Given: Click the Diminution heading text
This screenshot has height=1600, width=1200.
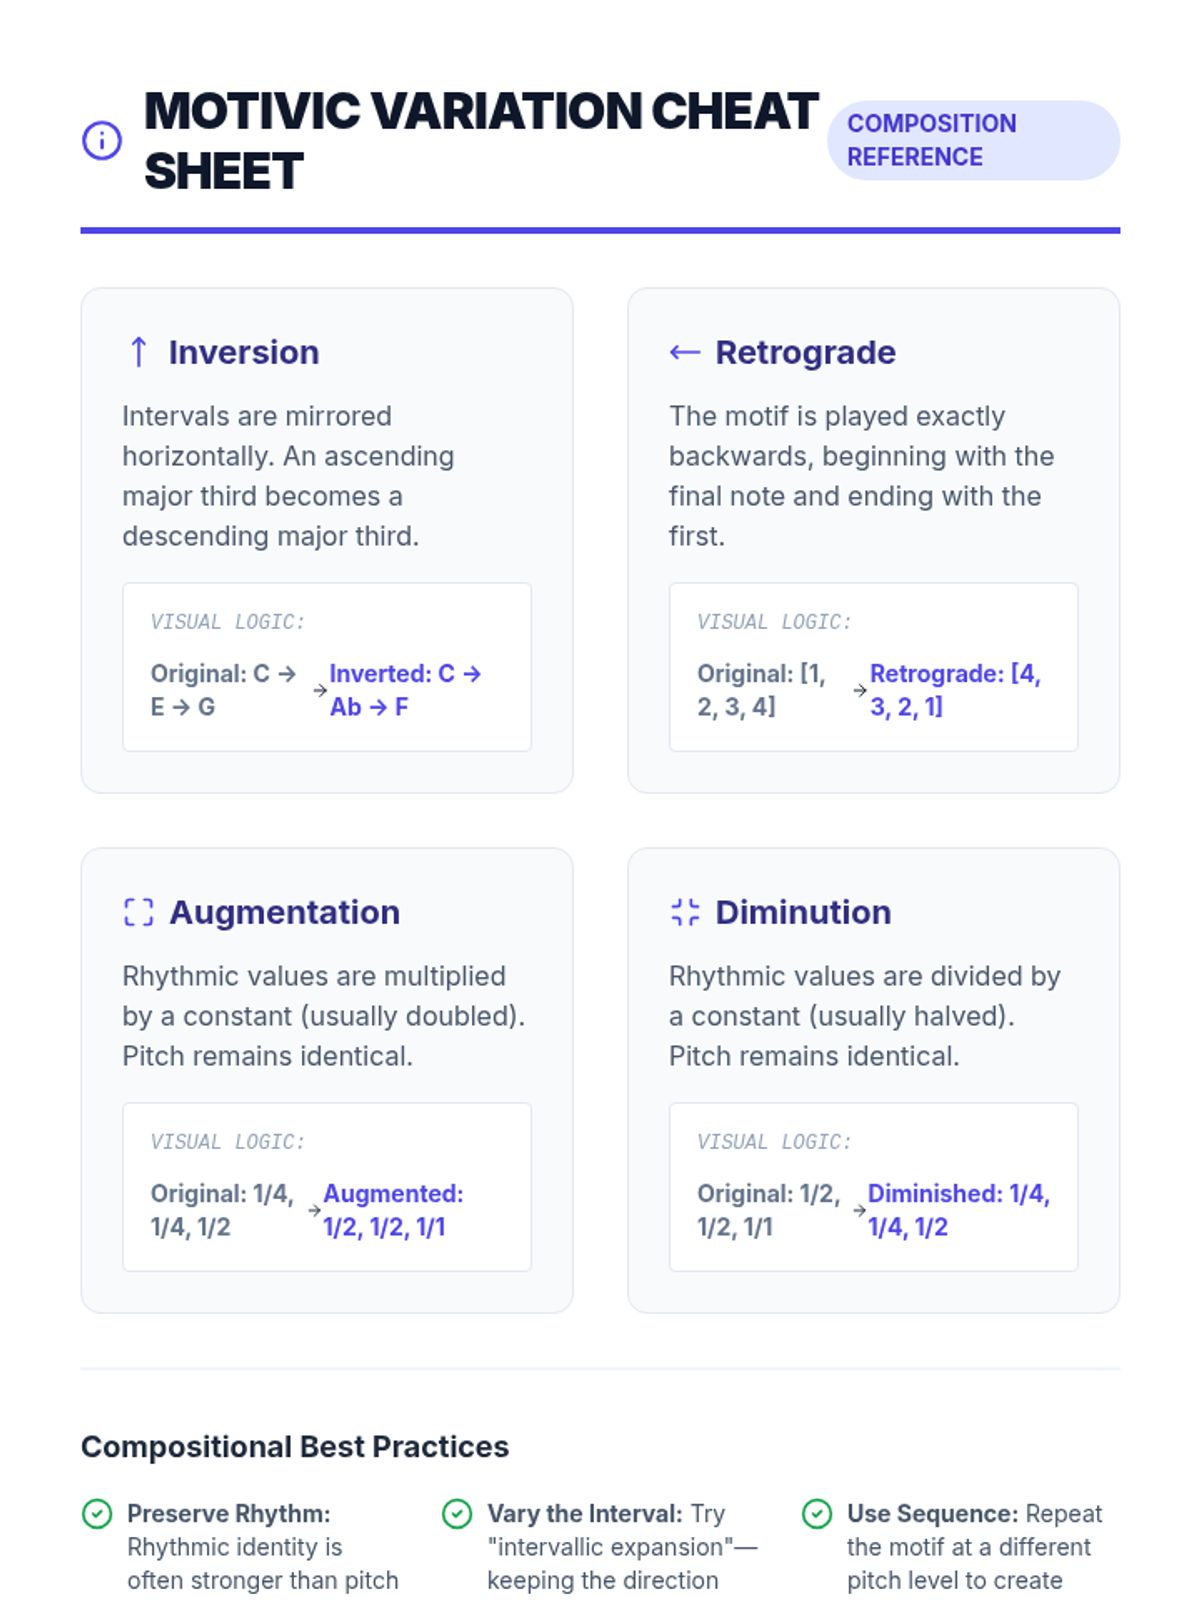Looking at the screenshot, I should click(x=803, y=912).
